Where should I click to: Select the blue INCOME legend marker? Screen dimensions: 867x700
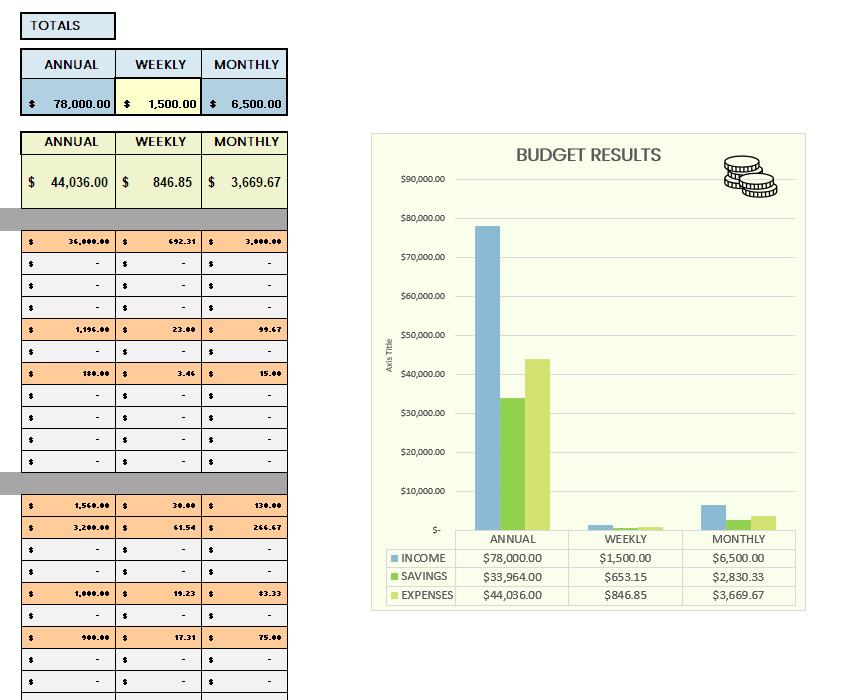(x=390, y=558)
